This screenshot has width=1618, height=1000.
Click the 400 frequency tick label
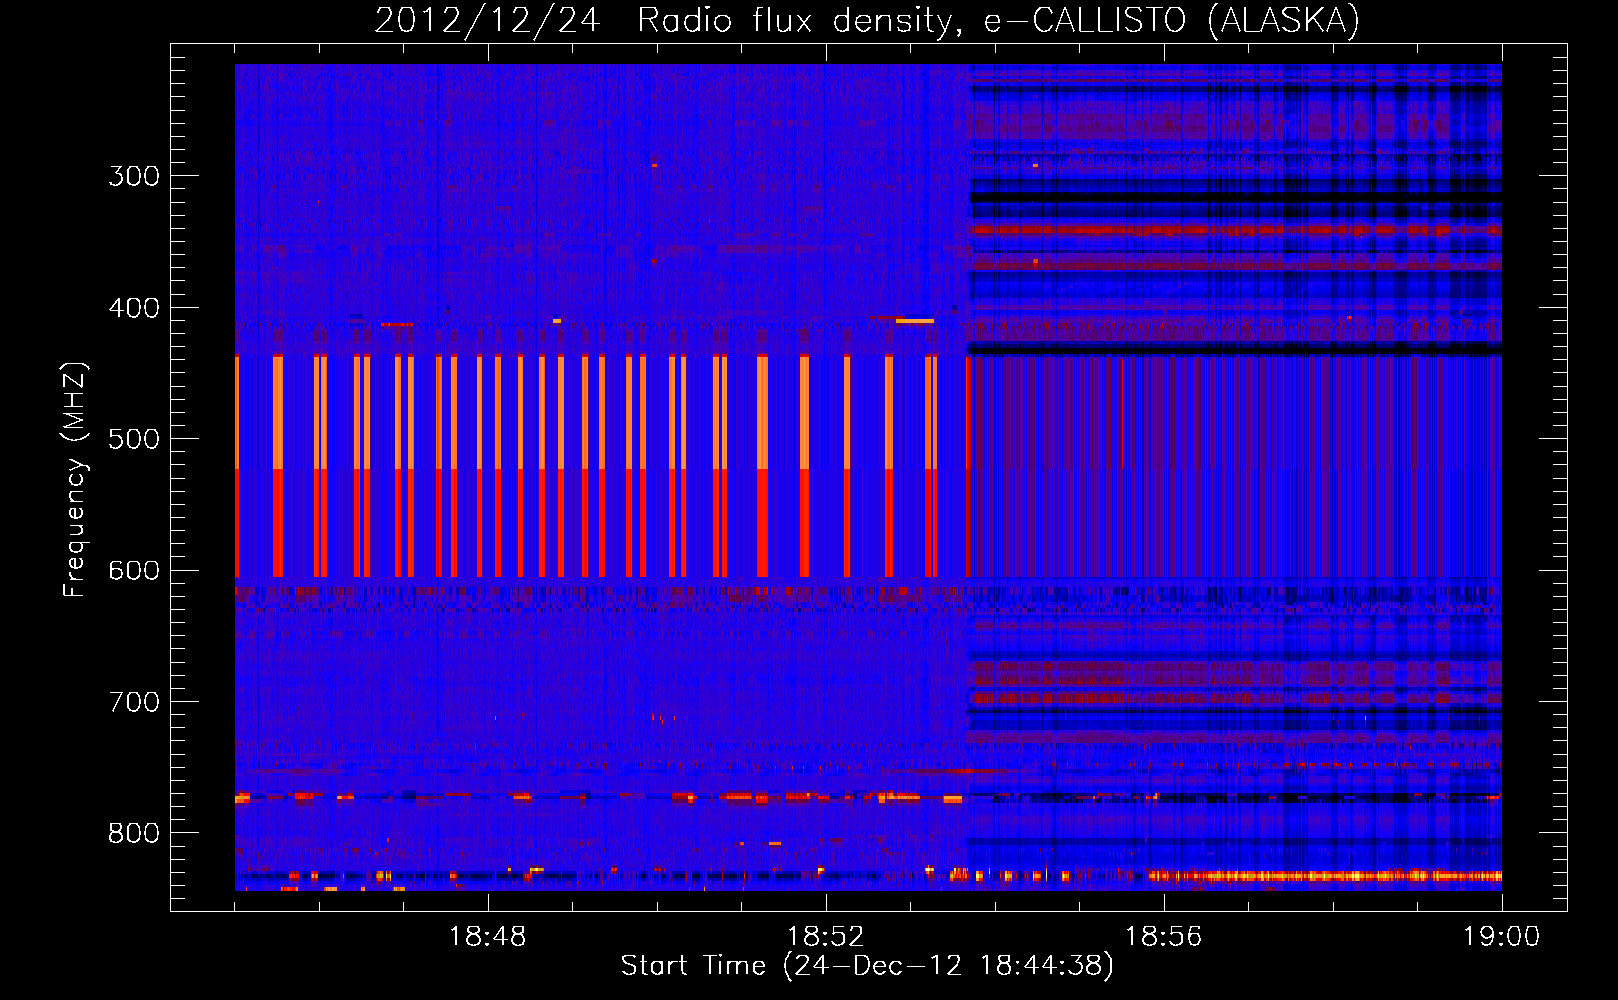[134, 308]
